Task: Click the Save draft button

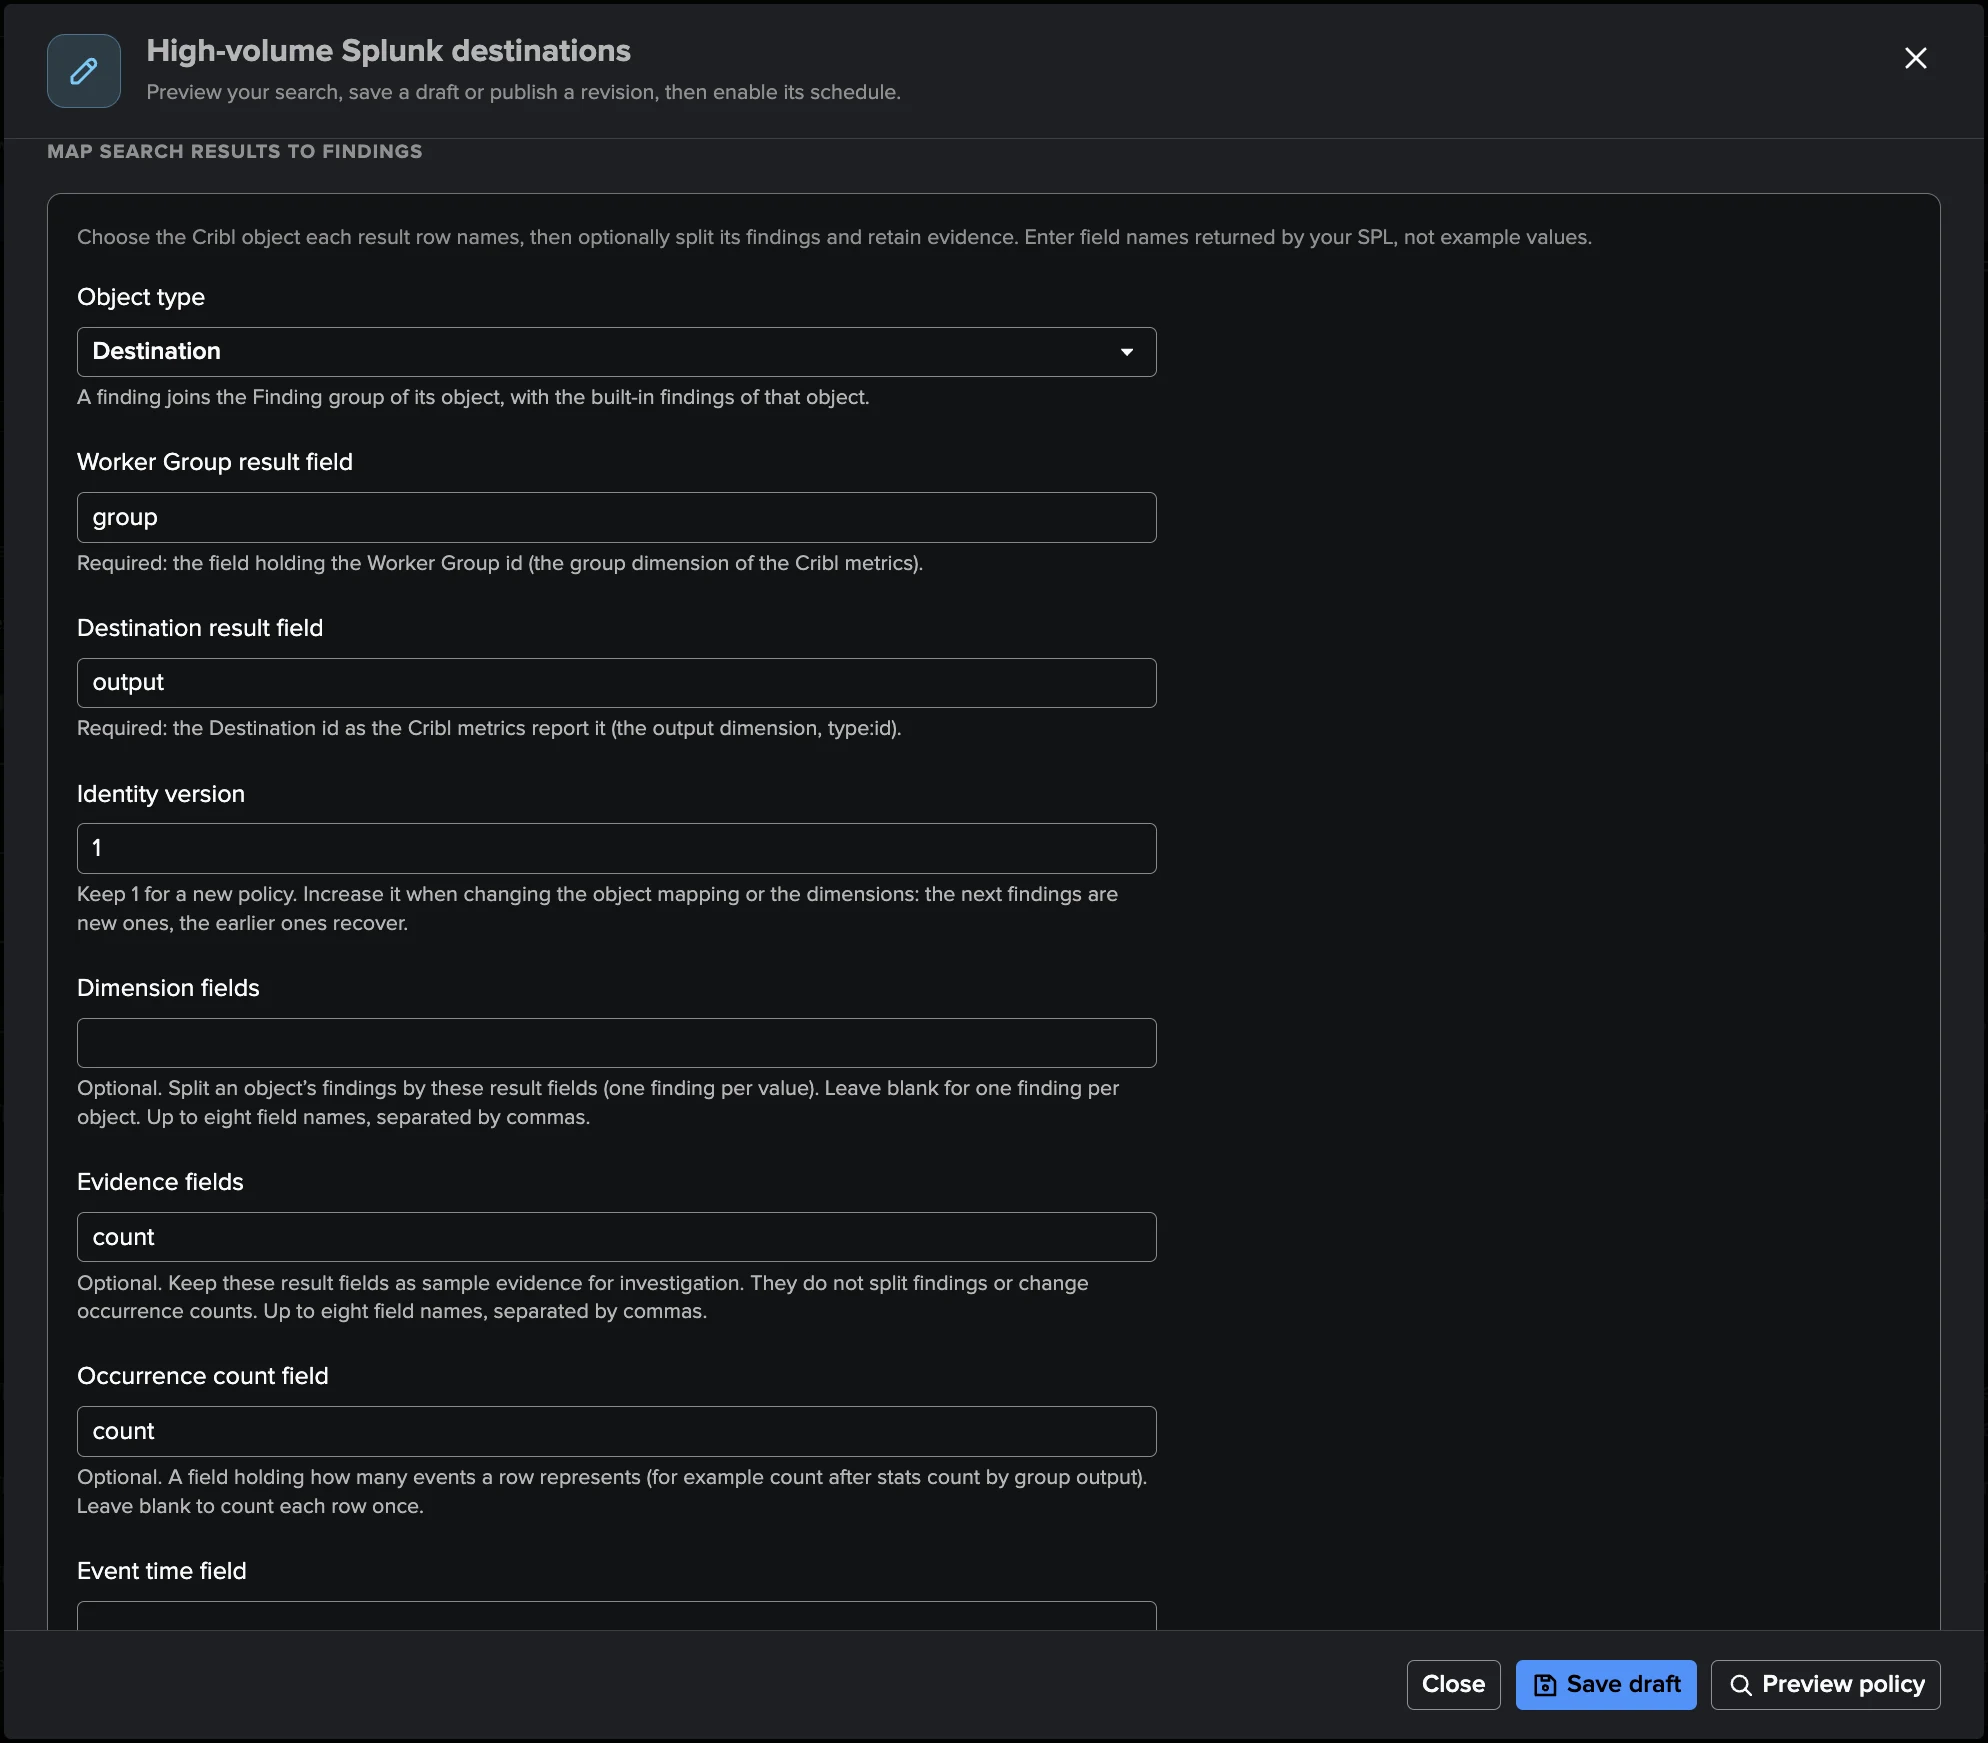Action: click(x=1606, y=1685)
